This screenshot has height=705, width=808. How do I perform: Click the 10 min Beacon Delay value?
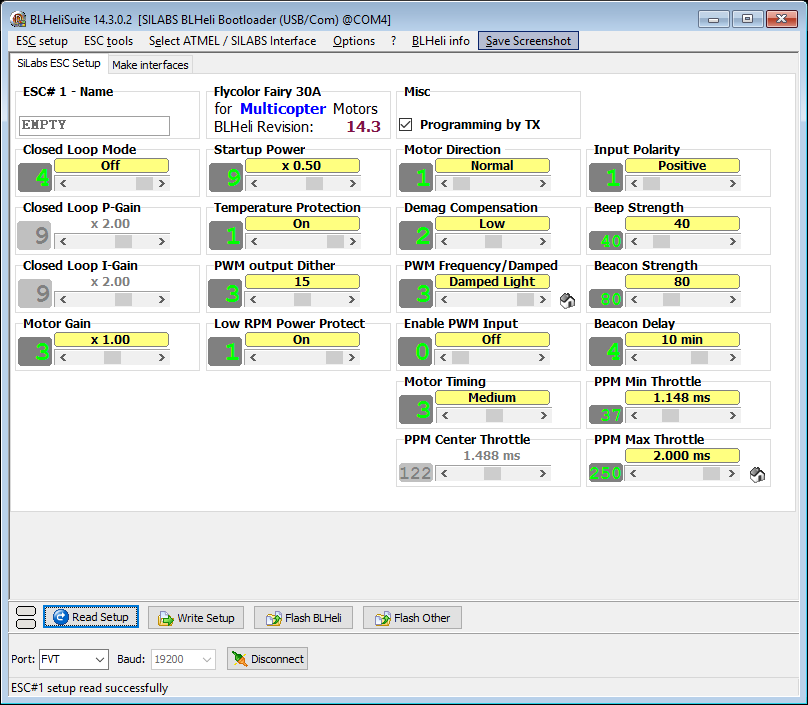click(x=682, y=340)
